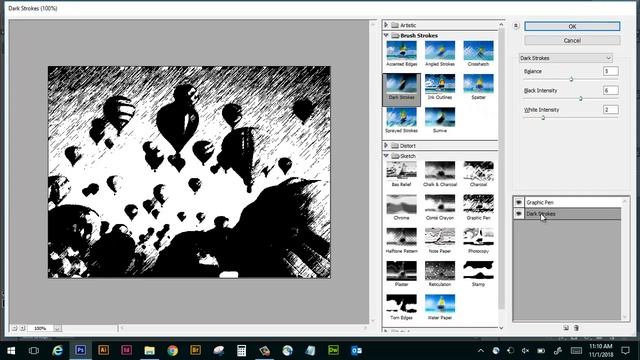Select the Graphic Pen filter thumbnail
Viewport: 640px width, 360px height.
coord(478,207)
